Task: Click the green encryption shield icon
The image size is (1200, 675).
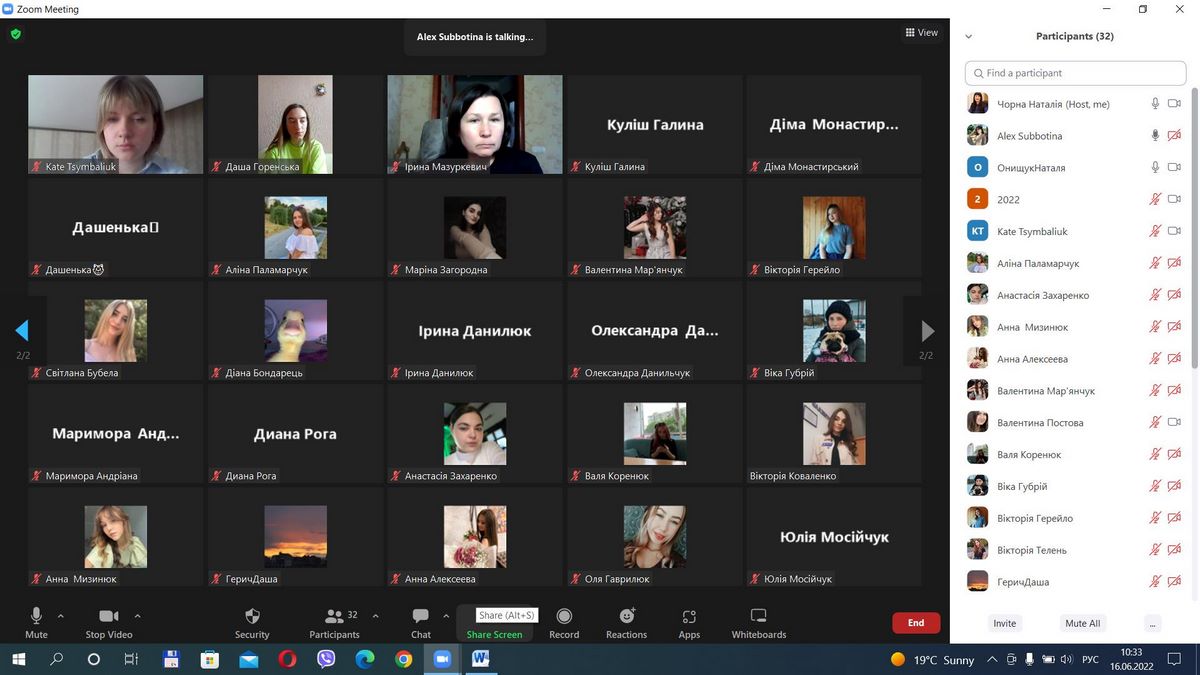Action: click(15, 34)
